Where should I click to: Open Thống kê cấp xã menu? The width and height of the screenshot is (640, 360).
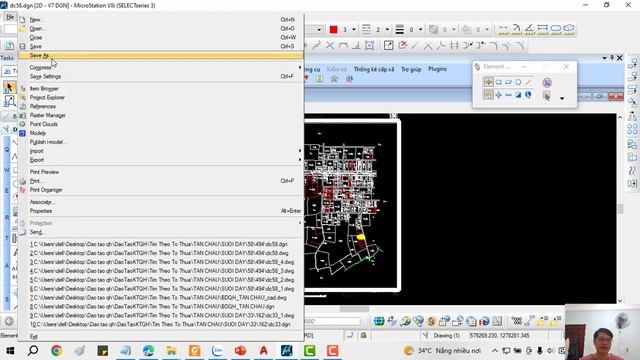[374, 69]
